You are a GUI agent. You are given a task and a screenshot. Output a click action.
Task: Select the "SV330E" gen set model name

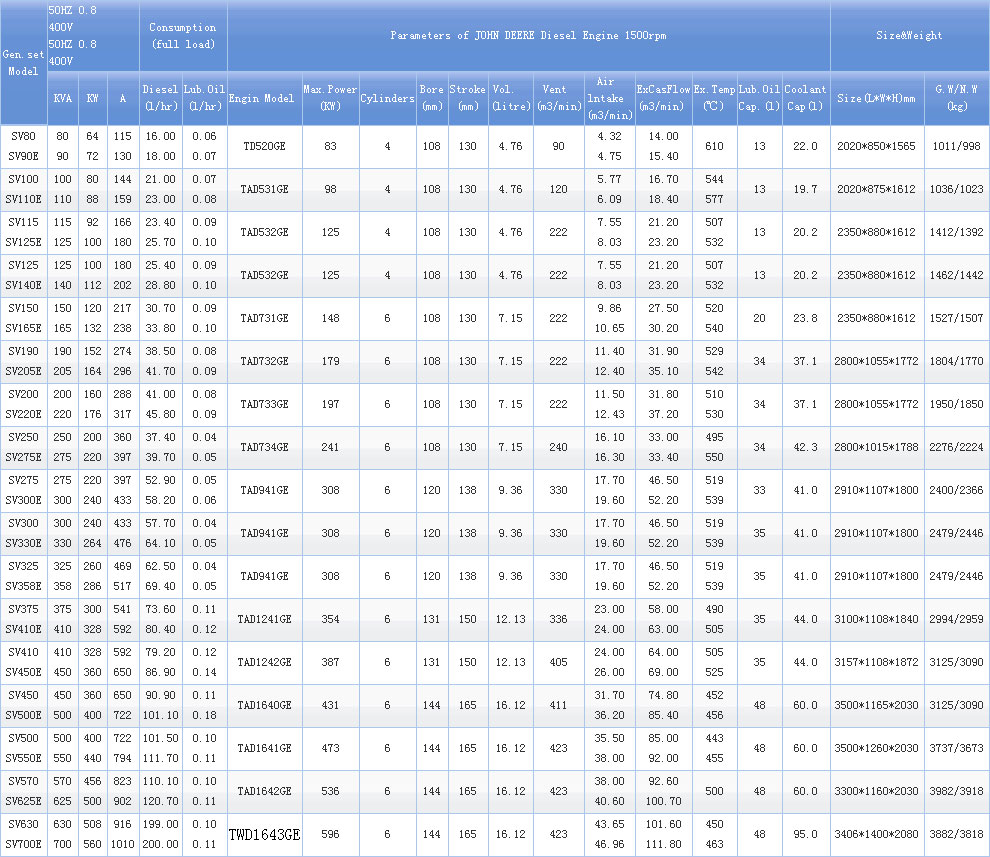click(23, 542)
